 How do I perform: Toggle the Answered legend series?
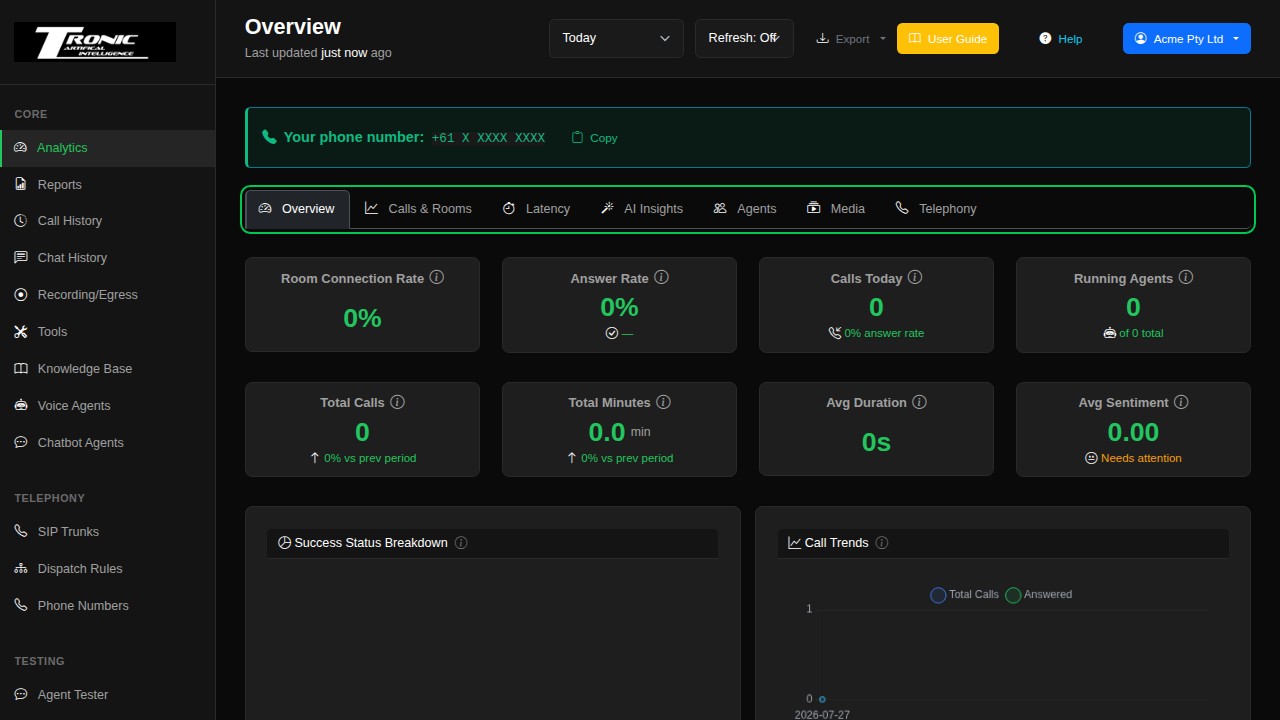1038,595
